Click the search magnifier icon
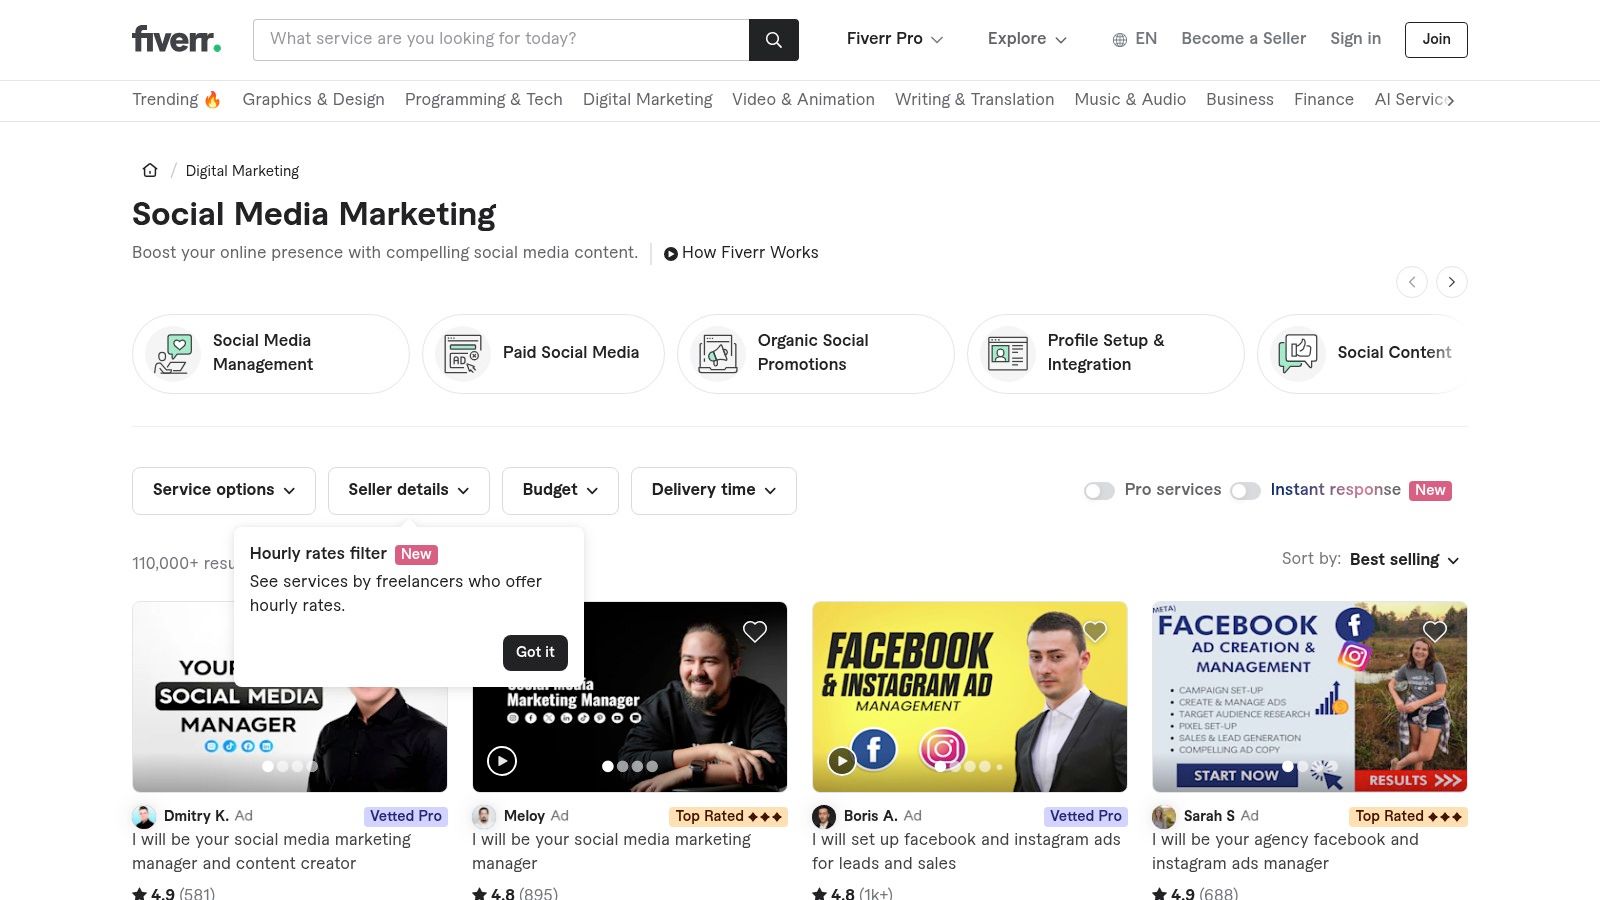The width and height of the screenshot is (1600, 900). point(773,40)
